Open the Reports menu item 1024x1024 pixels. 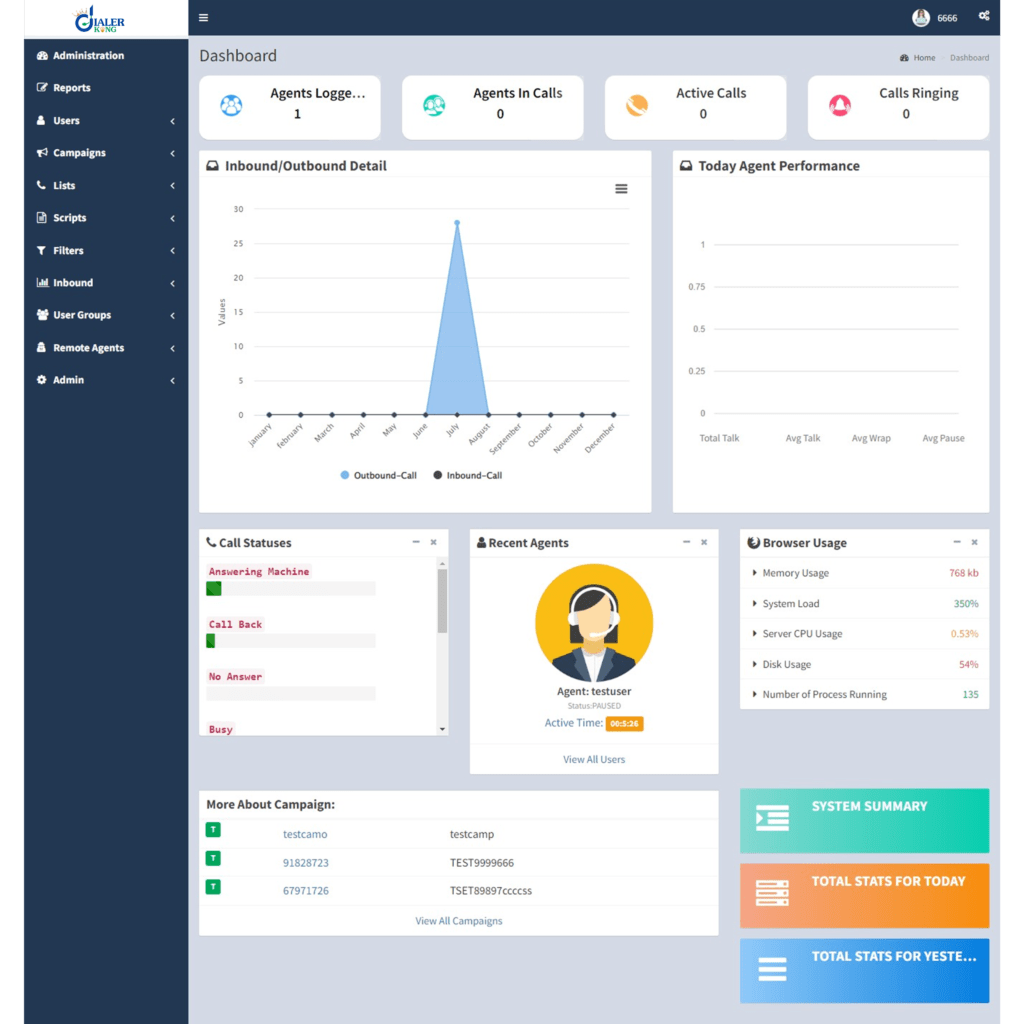click(x=106, y=88)
